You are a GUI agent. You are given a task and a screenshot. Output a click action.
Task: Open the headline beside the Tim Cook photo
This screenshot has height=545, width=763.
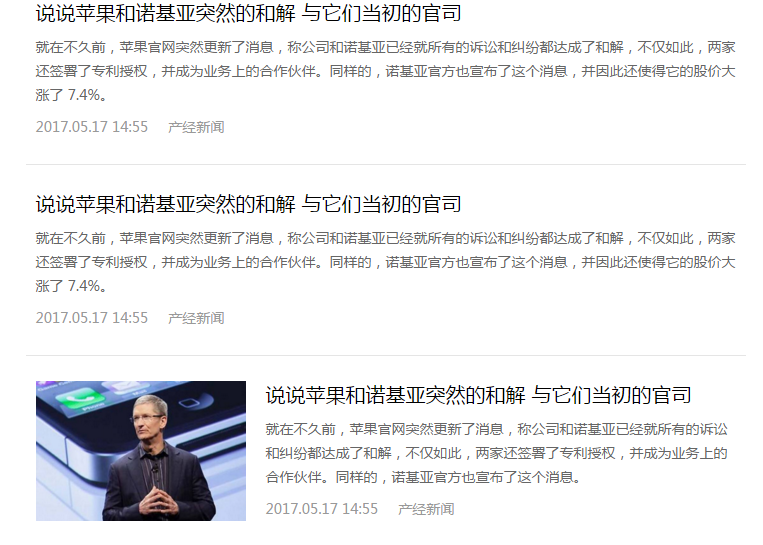[478, 395]
